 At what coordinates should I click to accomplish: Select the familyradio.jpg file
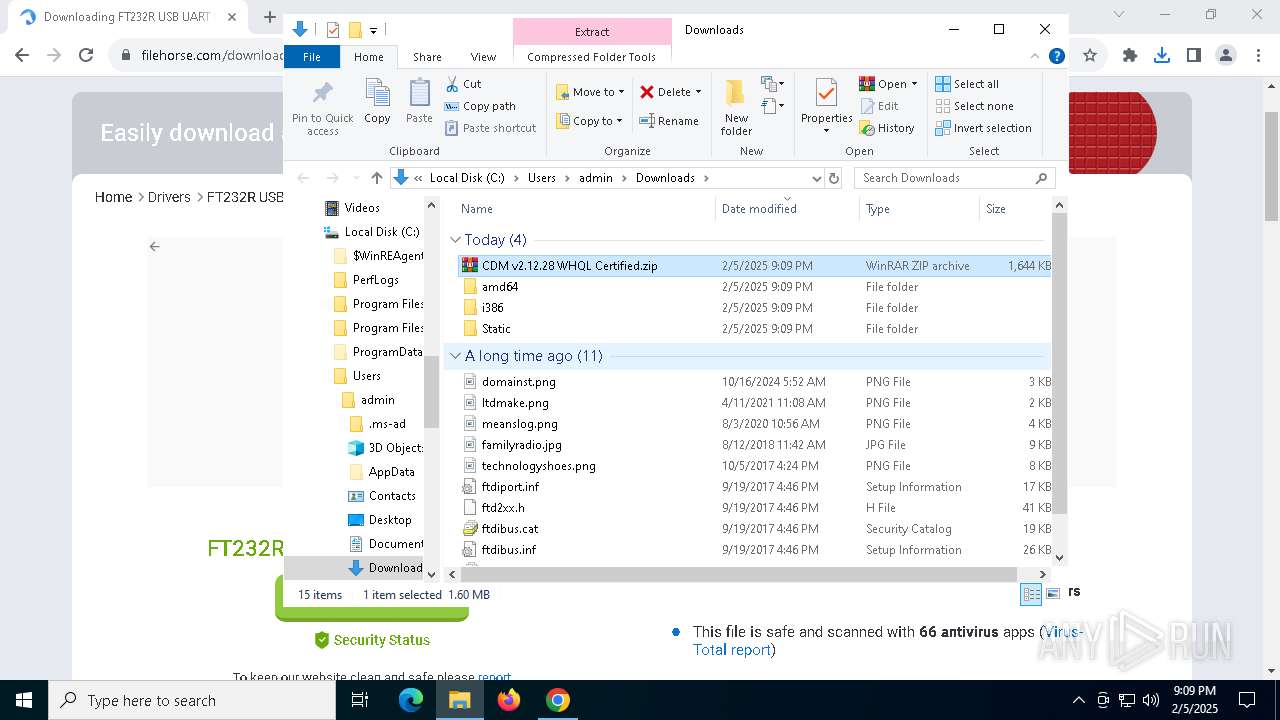click(x=754, y=445)
